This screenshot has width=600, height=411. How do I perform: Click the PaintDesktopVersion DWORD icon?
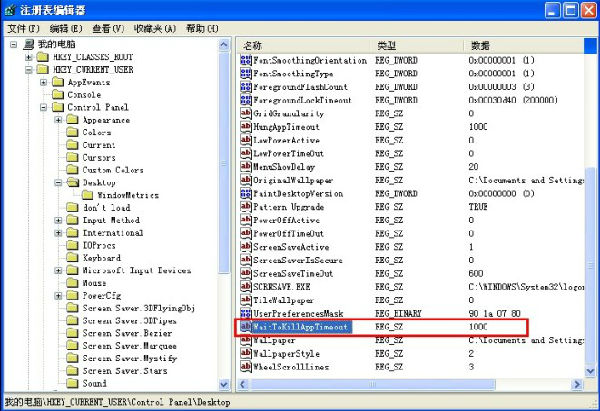point(247,193)
